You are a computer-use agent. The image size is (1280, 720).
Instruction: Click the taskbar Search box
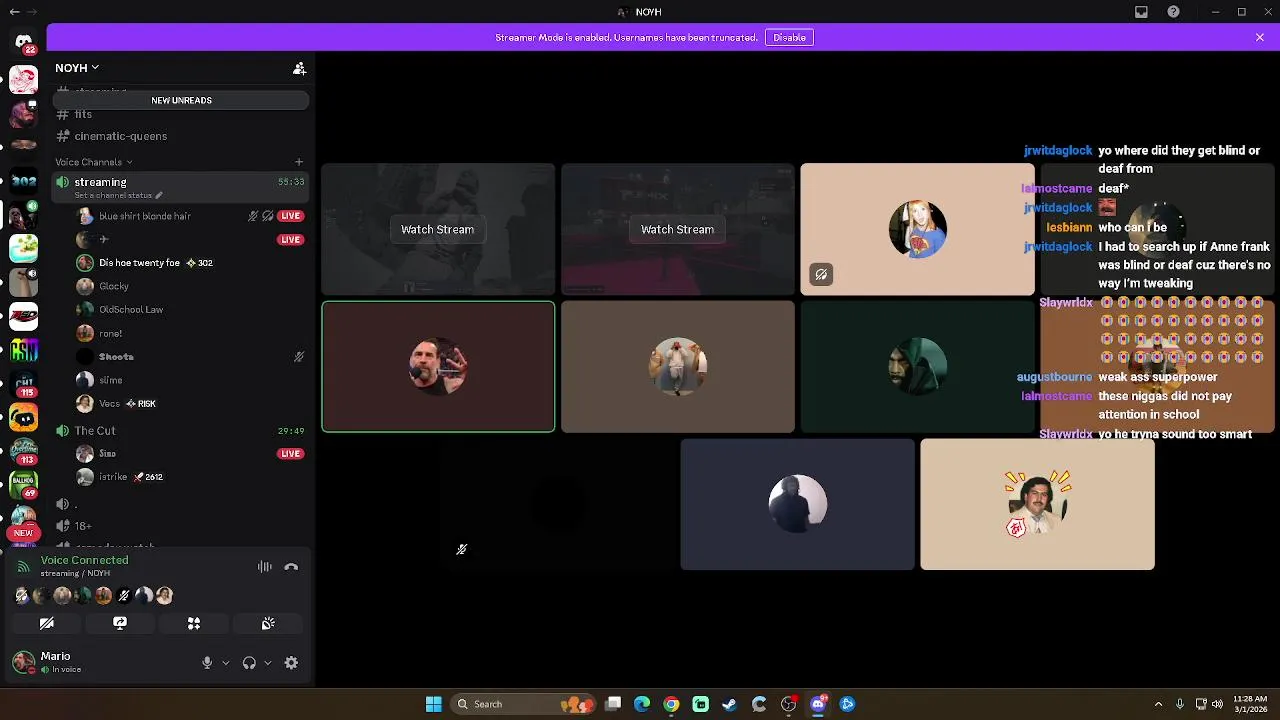click(x=523, y=704)
